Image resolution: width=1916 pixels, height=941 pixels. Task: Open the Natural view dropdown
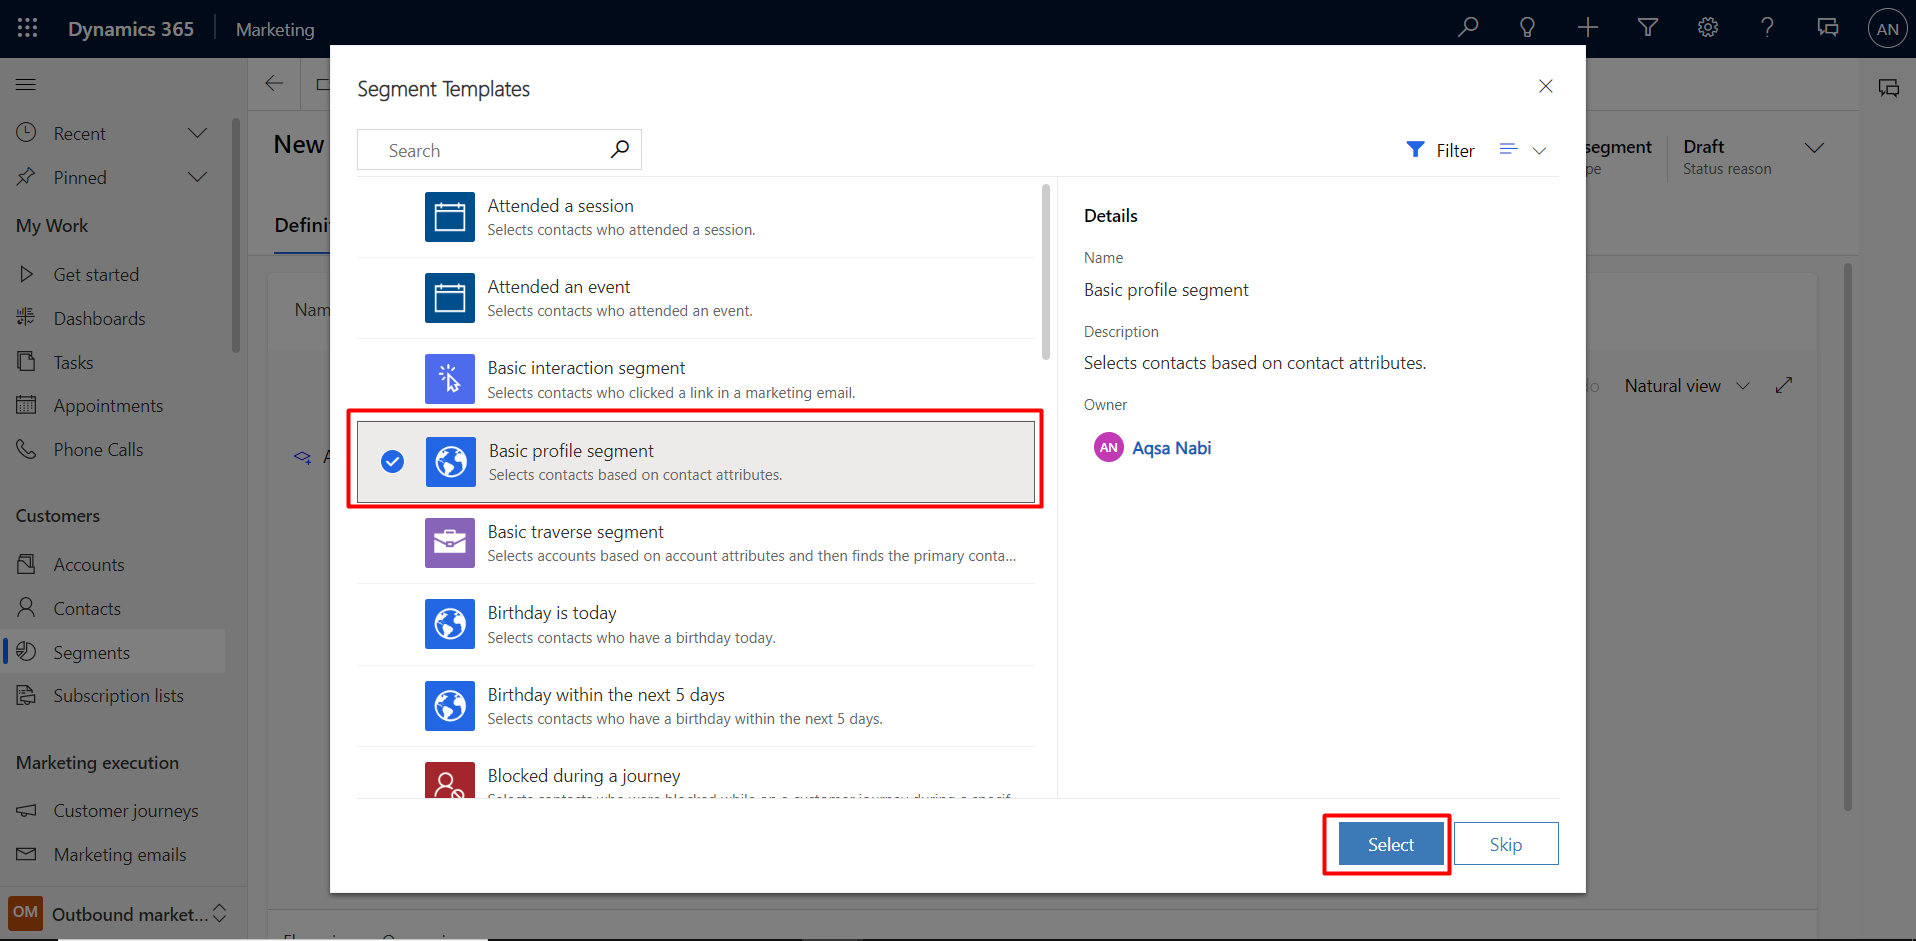[1744, 385]
